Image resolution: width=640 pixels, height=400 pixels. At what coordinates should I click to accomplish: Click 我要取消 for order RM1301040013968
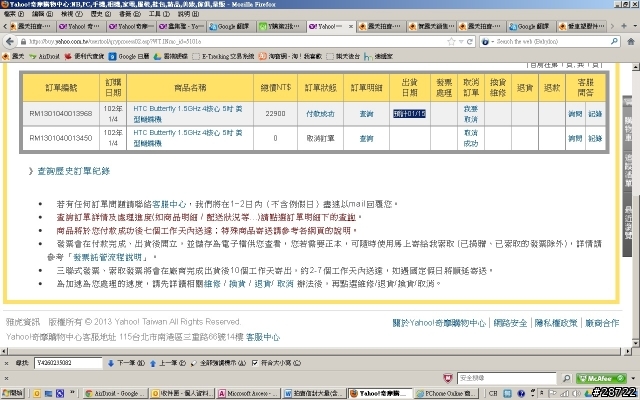click(471, 114)
